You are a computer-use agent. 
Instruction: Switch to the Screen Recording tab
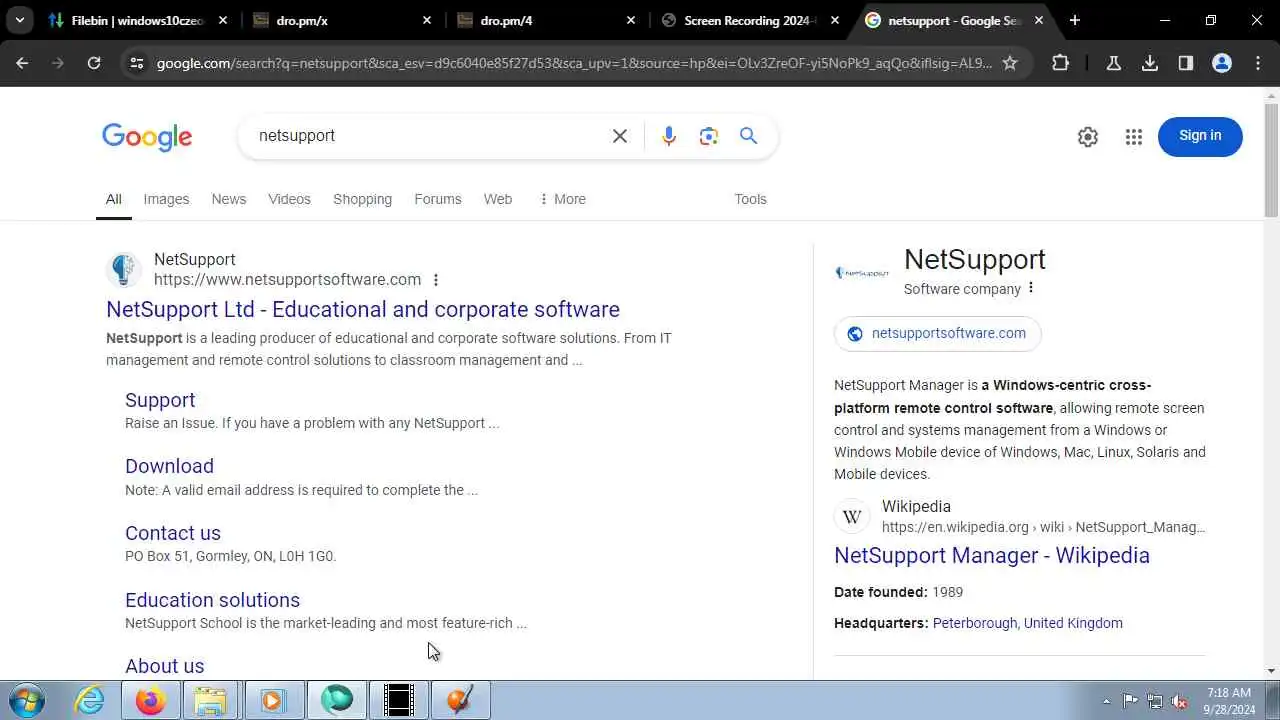(749, 20)
